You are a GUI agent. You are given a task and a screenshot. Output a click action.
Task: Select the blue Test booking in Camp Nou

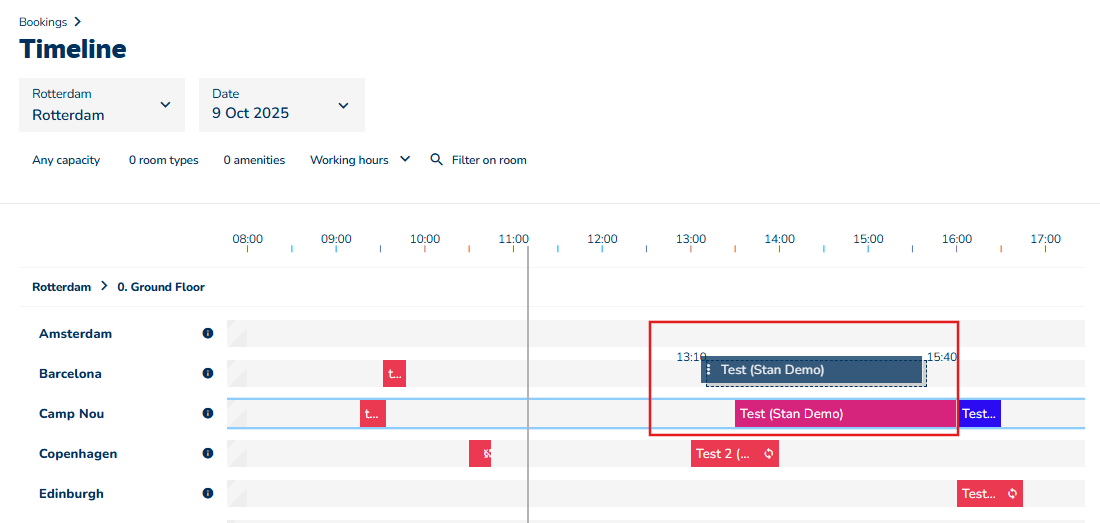point(980,413)
